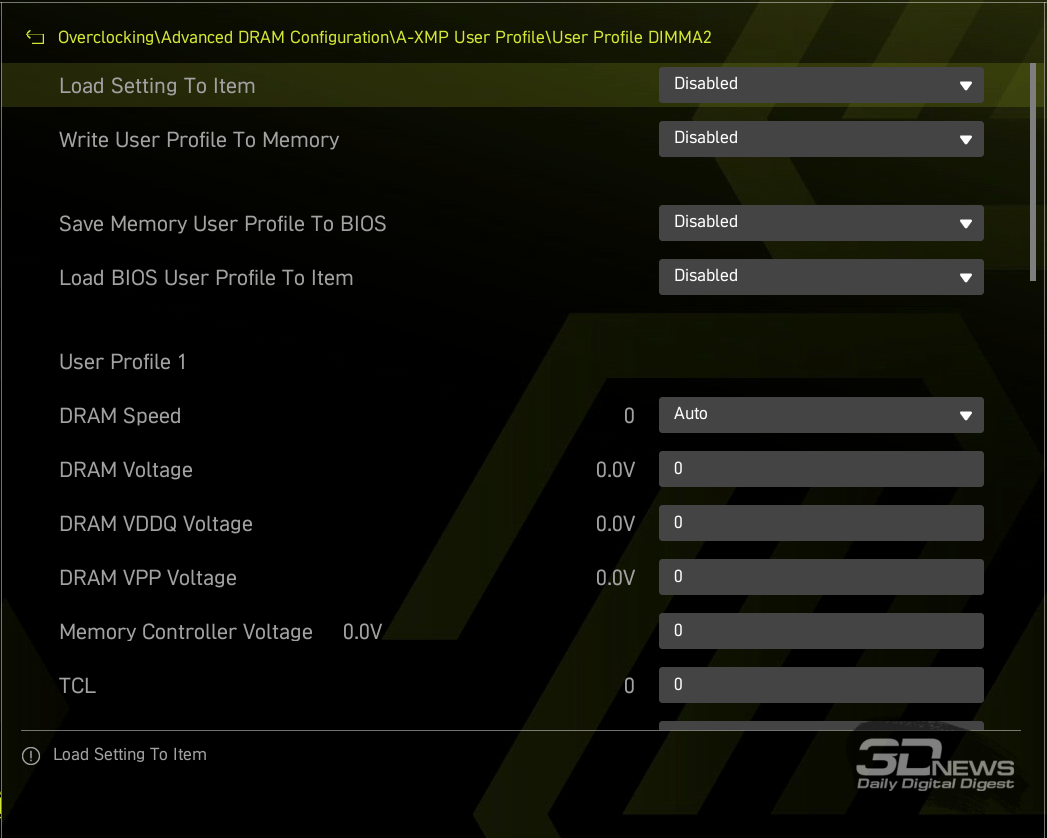Select the Load Setting To Item row label
1047x838 pixels.
point(157,86)
